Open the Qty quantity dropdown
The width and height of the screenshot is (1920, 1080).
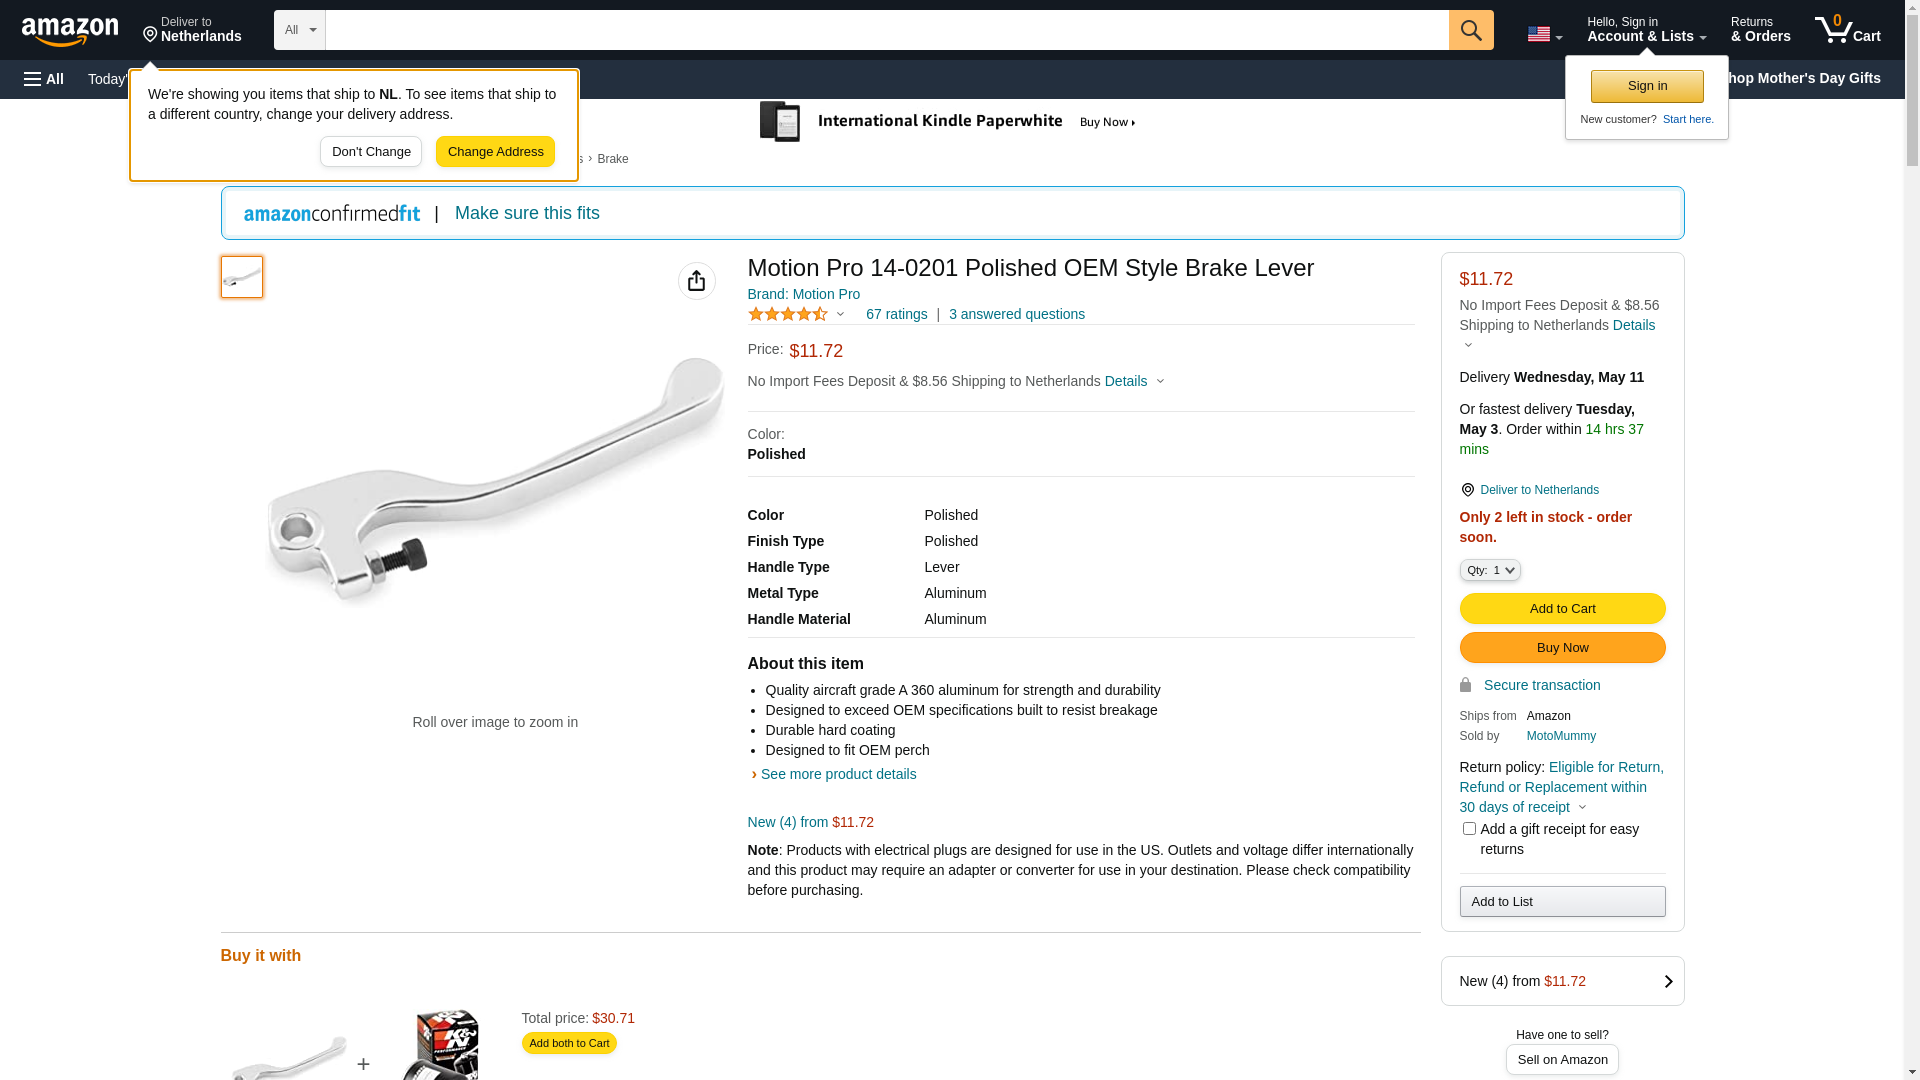[1489, 570]
